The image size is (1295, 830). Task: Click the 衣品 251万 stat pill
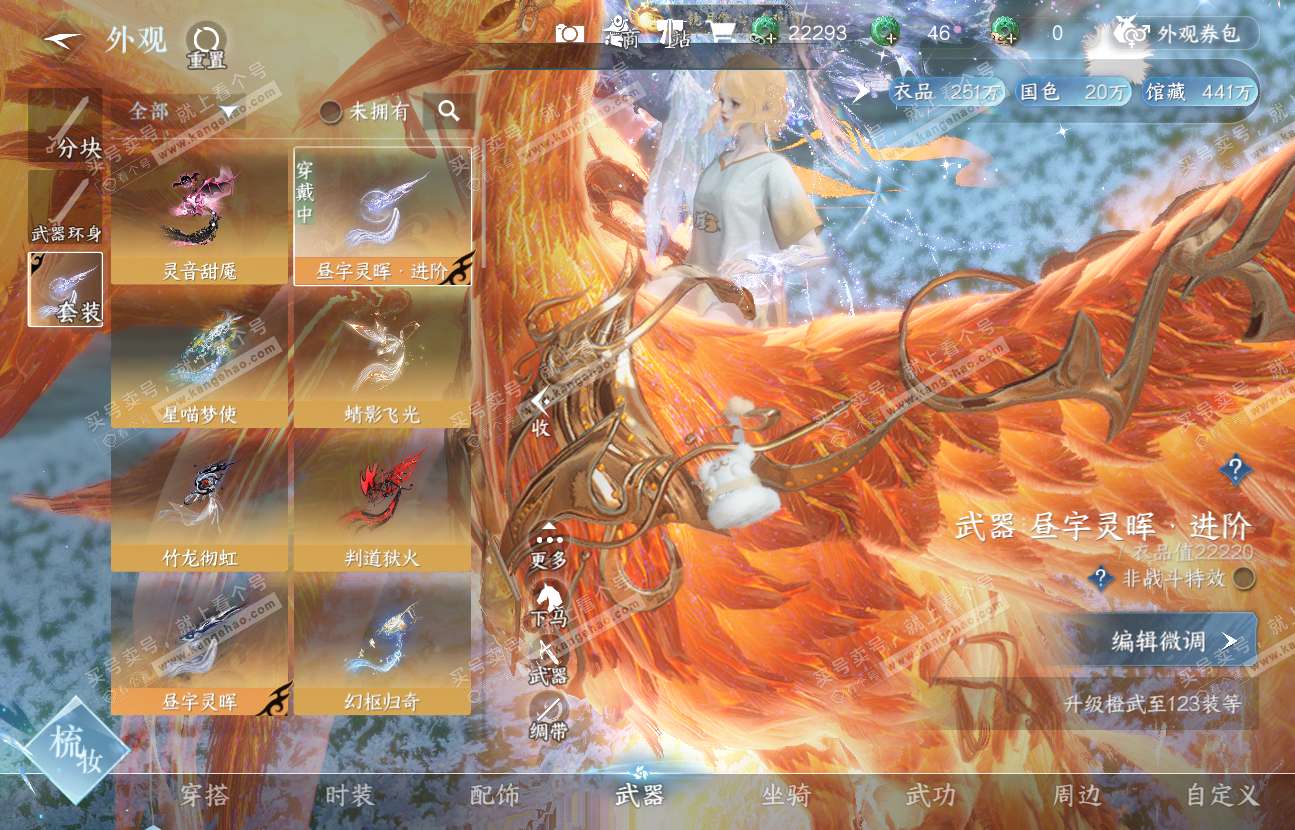point(947,92)
